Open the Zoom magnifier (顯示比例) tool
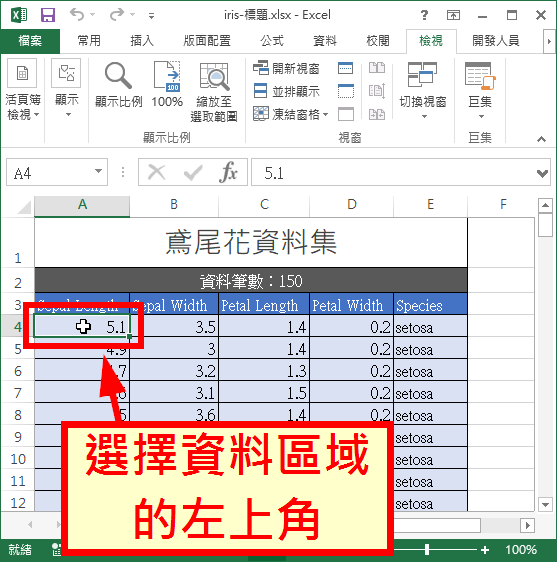Image resolution: width=557 pixels, height=562 pixels. (x=119, y=85)
